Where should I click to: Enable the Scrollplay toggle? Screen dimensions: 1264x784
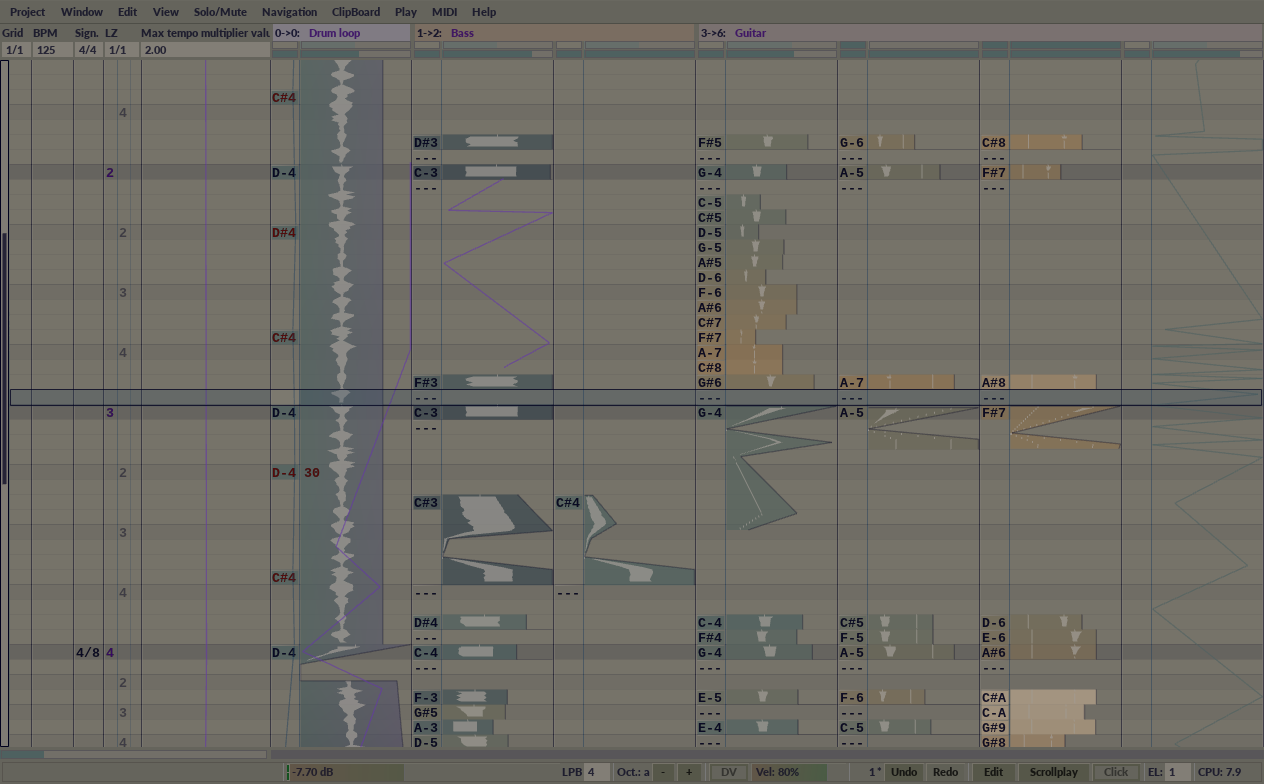click(x=1053, y=772)
